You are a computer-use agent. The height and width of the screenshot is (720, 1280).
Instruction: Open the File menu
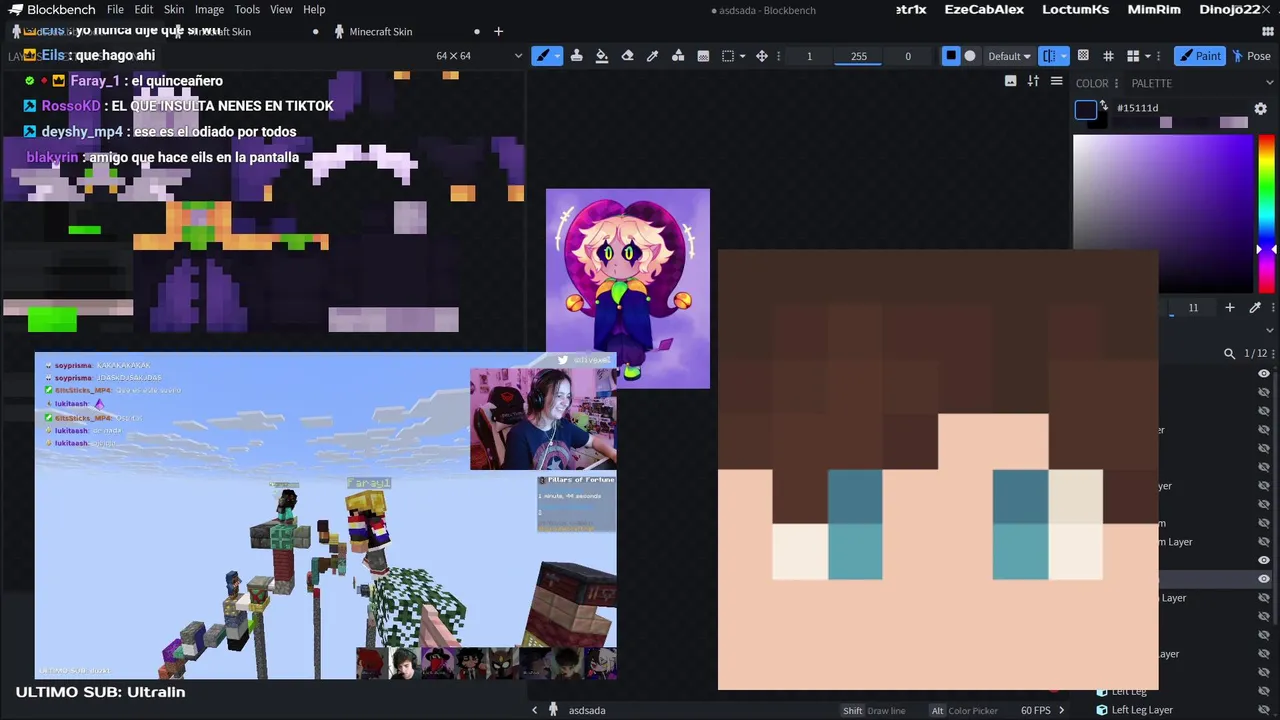[115, 9]
